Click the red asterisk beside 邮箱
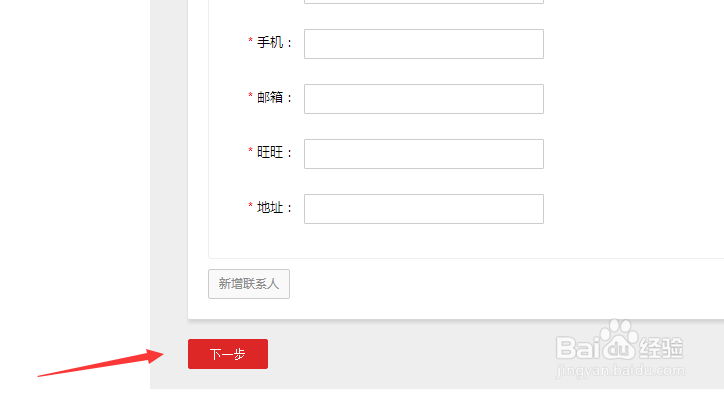This screenshot has height=396, width=724. click(250, 96)
